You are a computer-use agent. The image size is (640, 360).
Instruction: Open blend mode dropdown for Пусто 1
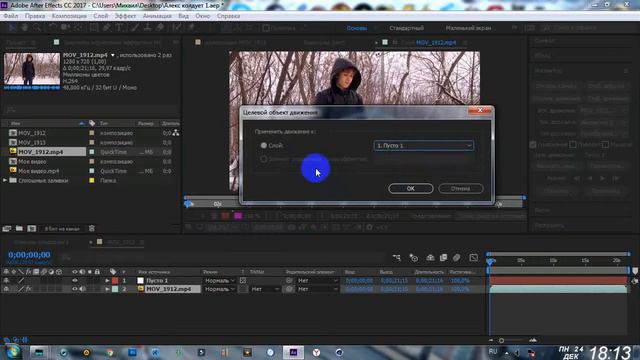(220, 280)
